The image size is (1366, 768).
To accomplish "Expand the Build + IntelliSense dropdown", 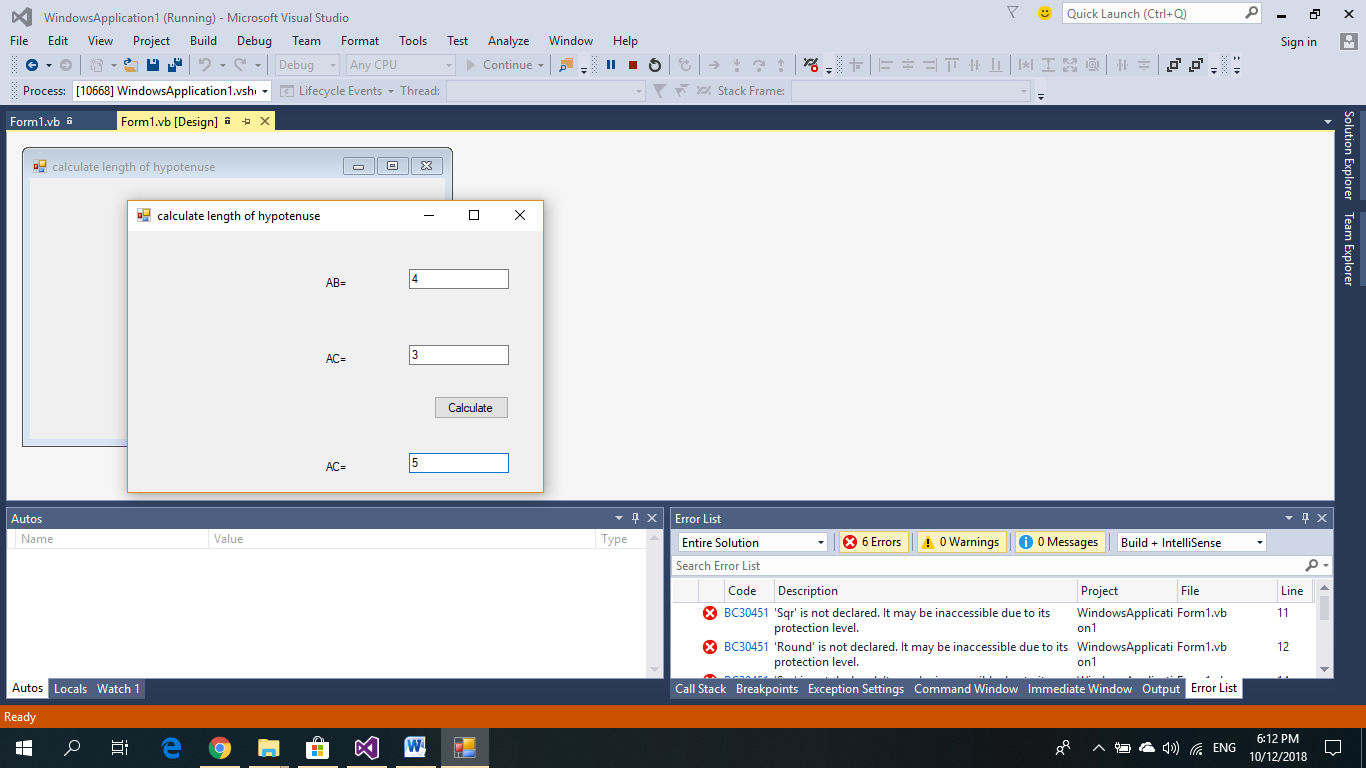I will coord(1192,542).
